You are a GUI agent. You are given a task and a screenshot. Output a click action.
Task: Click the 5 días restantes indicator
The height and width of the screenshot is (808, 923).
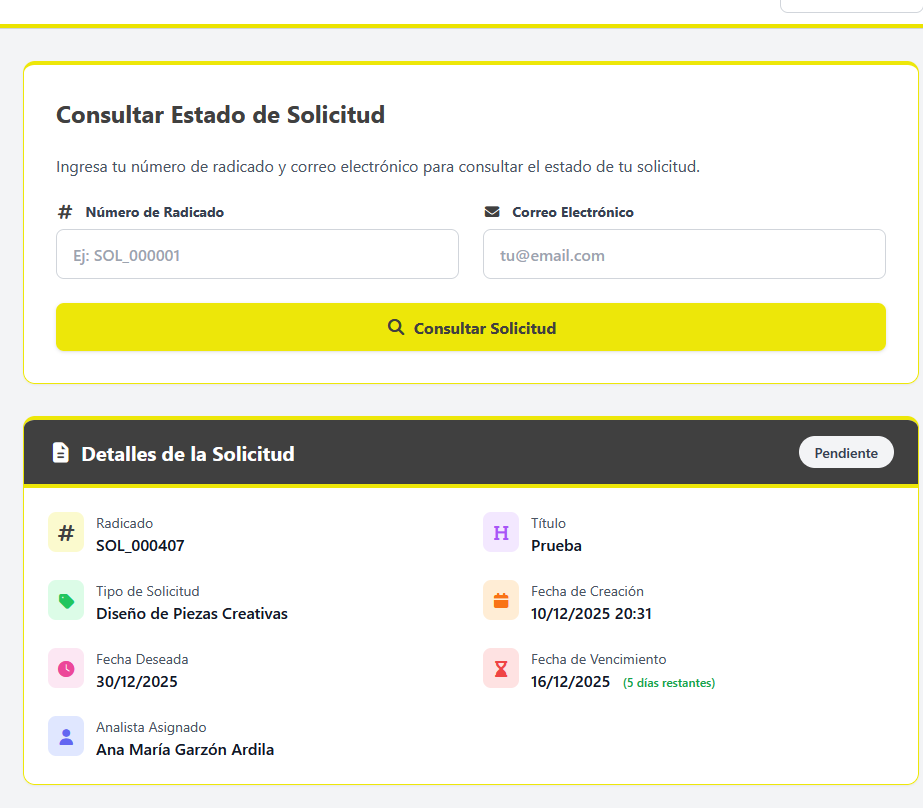(x=669, y=684)
